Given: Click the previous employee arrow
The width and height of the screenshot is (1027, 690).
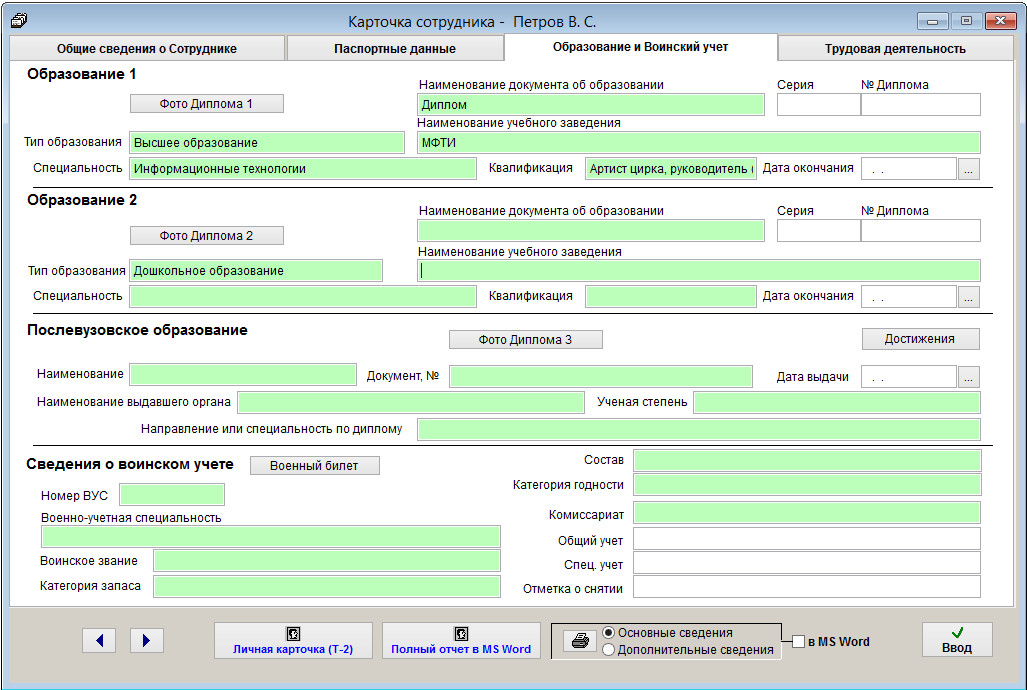Looking at the screenshot, I should (x=99, y=640).
